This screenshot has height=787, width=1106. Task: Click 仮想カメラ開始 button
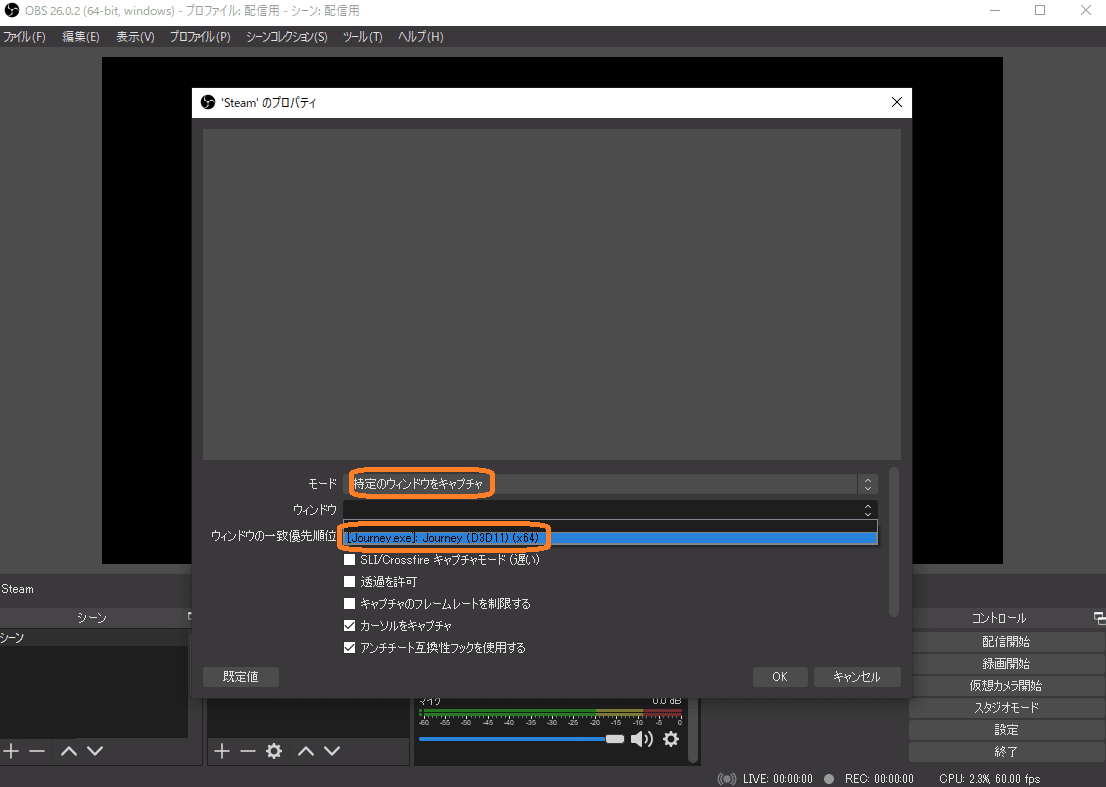click(x=1007, y=685)
